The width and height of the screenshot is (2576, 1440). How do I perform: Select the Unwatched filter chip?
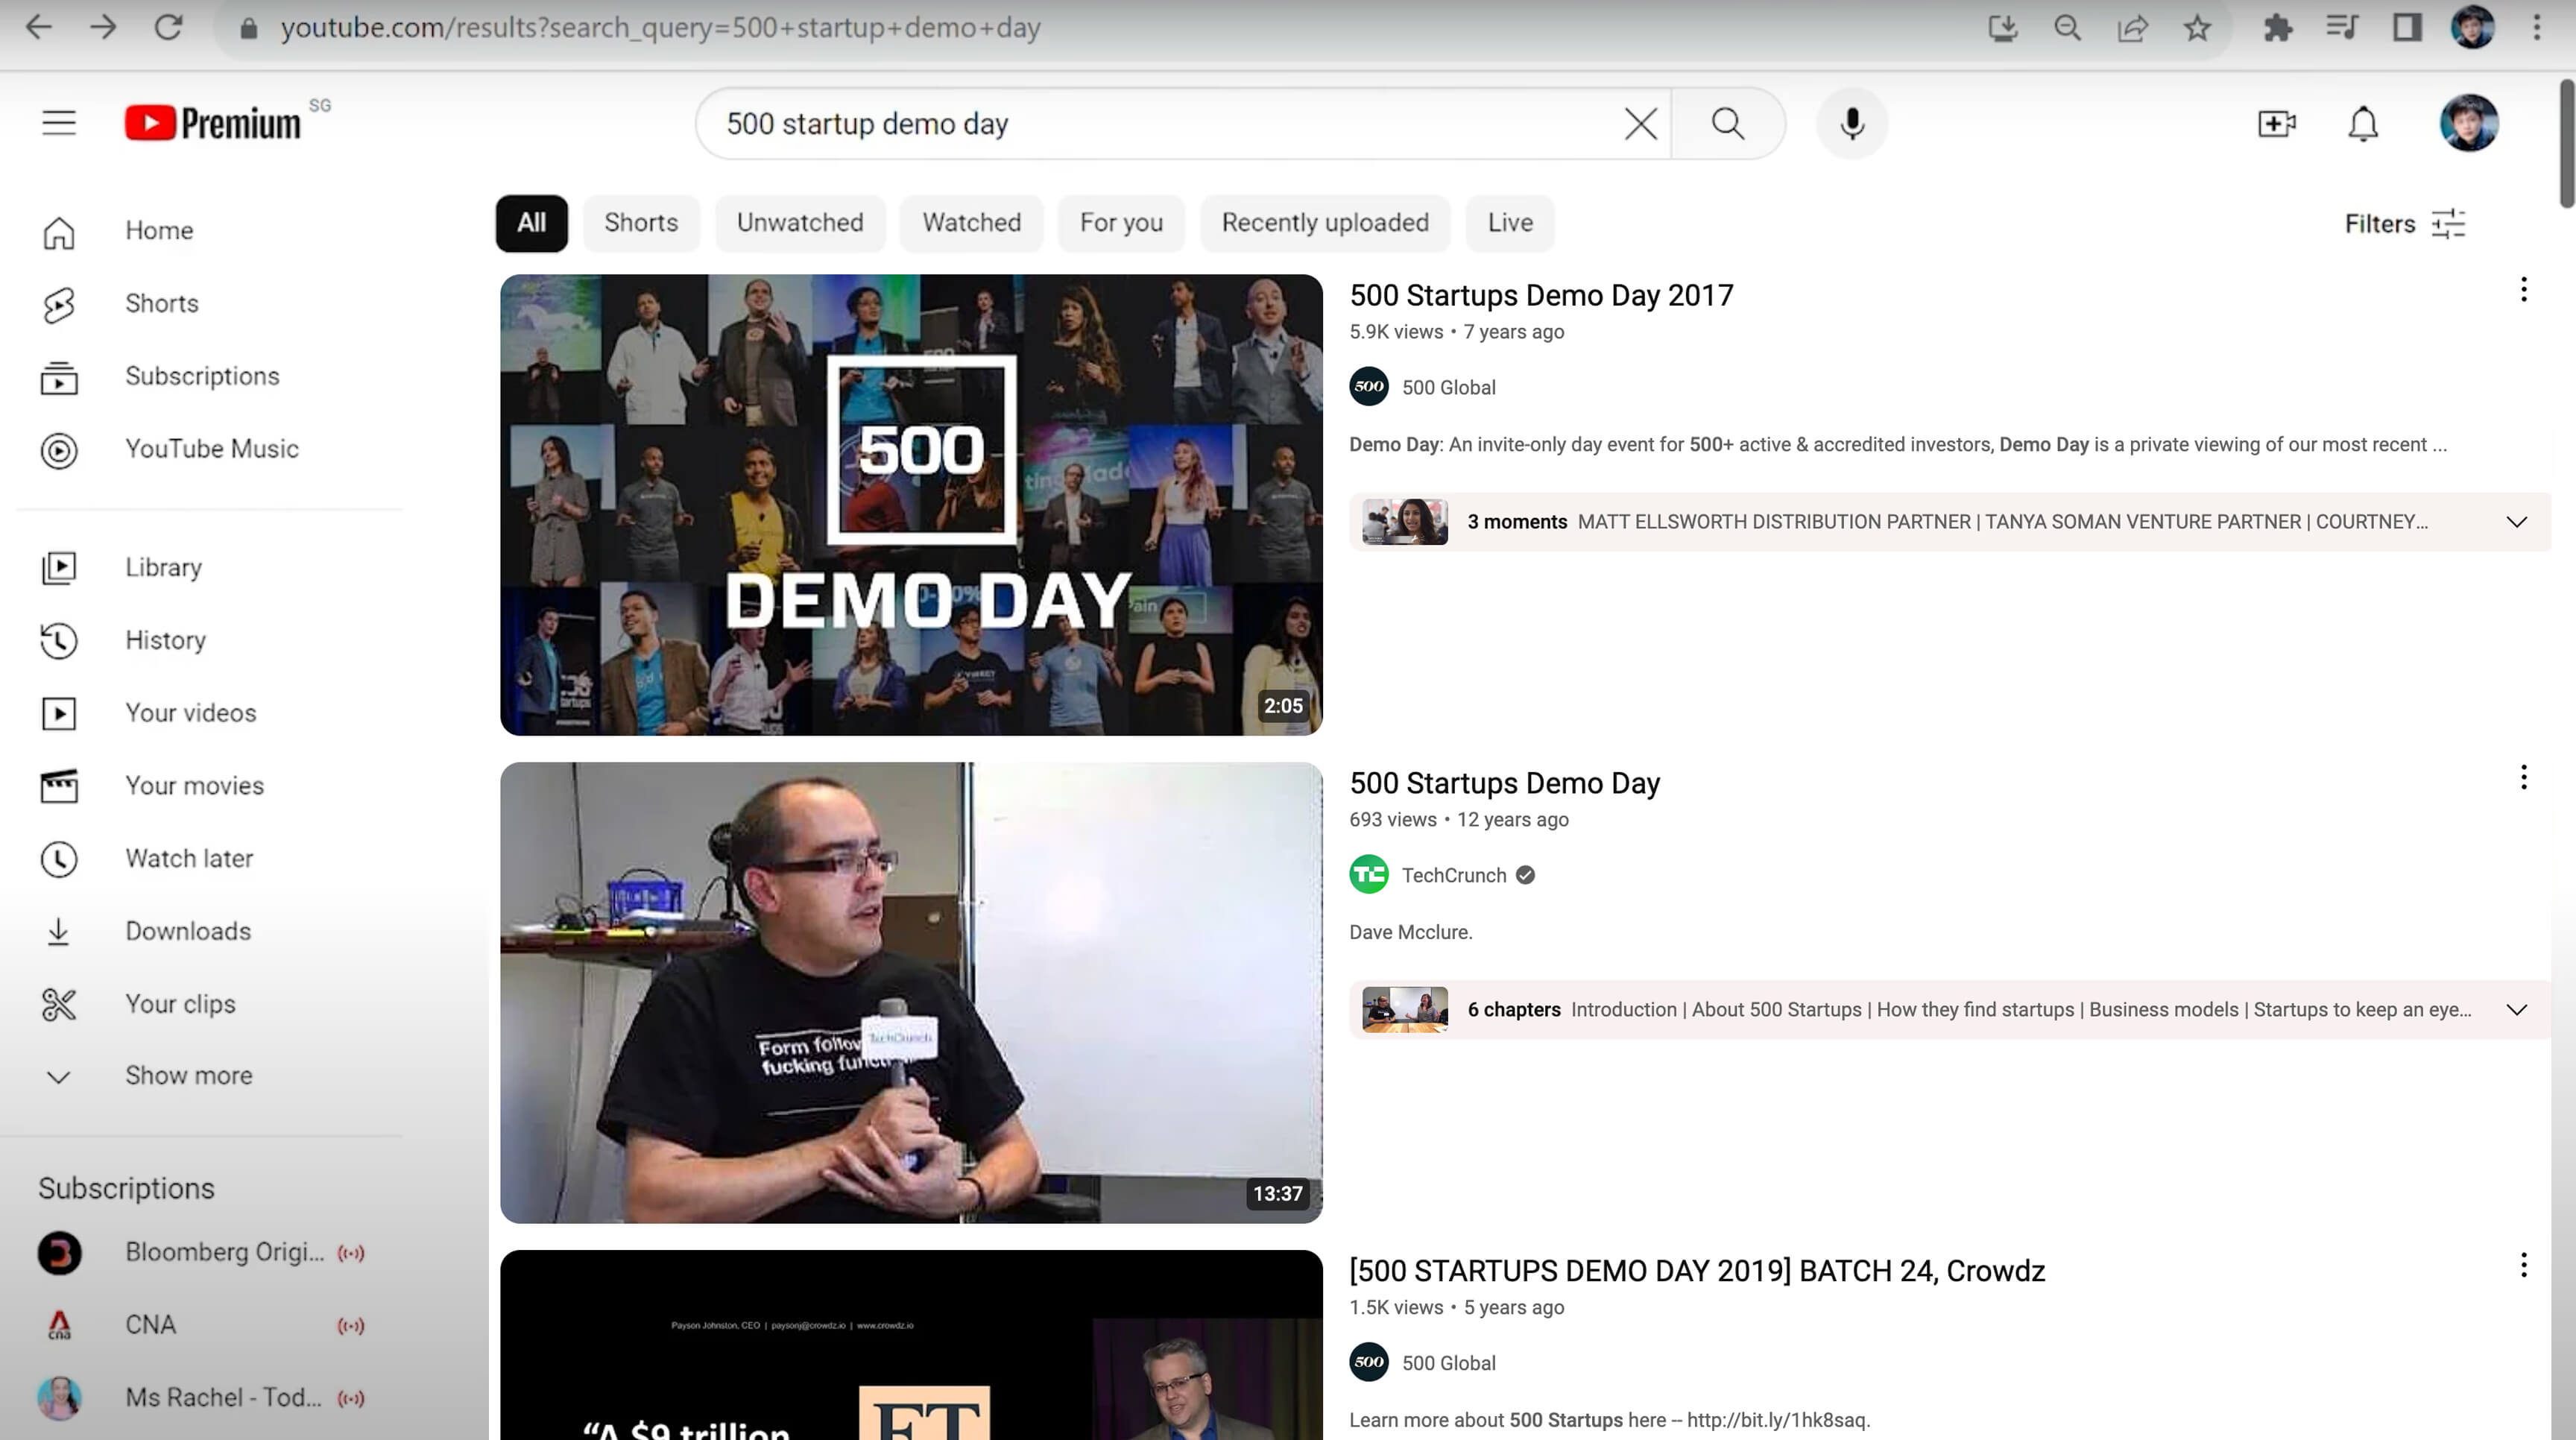coord(799,222)
